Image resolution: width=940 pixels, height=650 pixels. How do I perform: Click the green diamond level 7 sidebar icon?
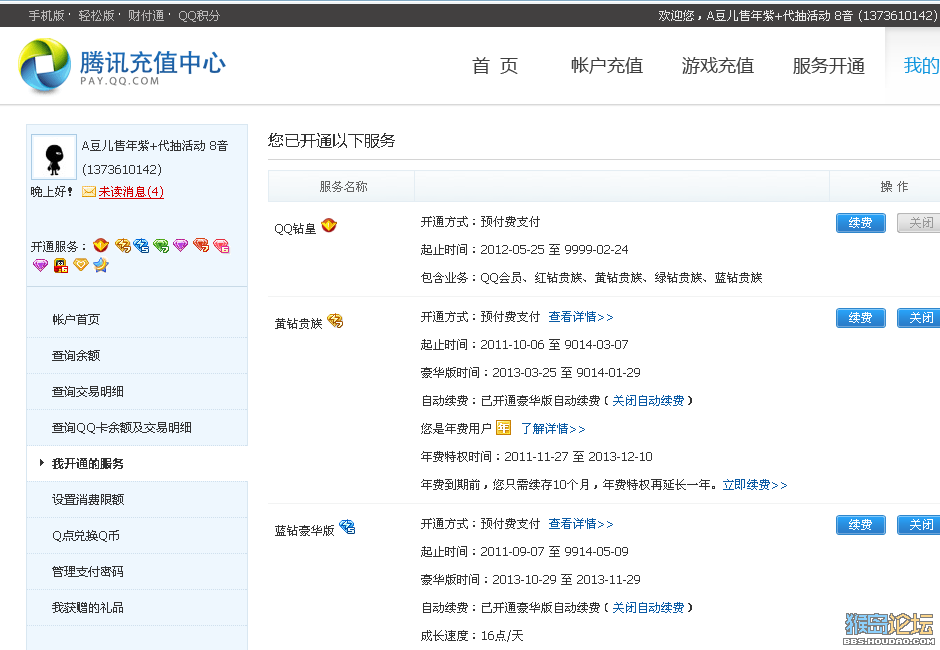[x=161, y=245]
